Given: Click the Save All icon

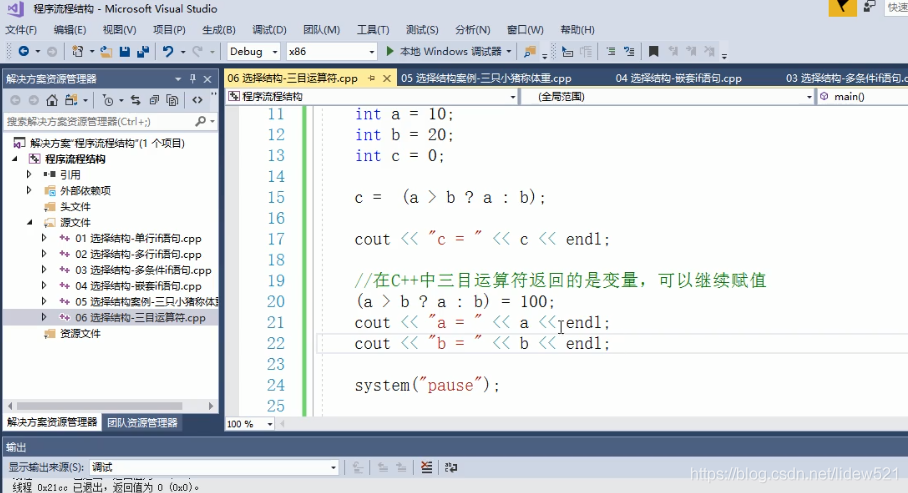Looking at the screenshot, I should click(143, 52).
